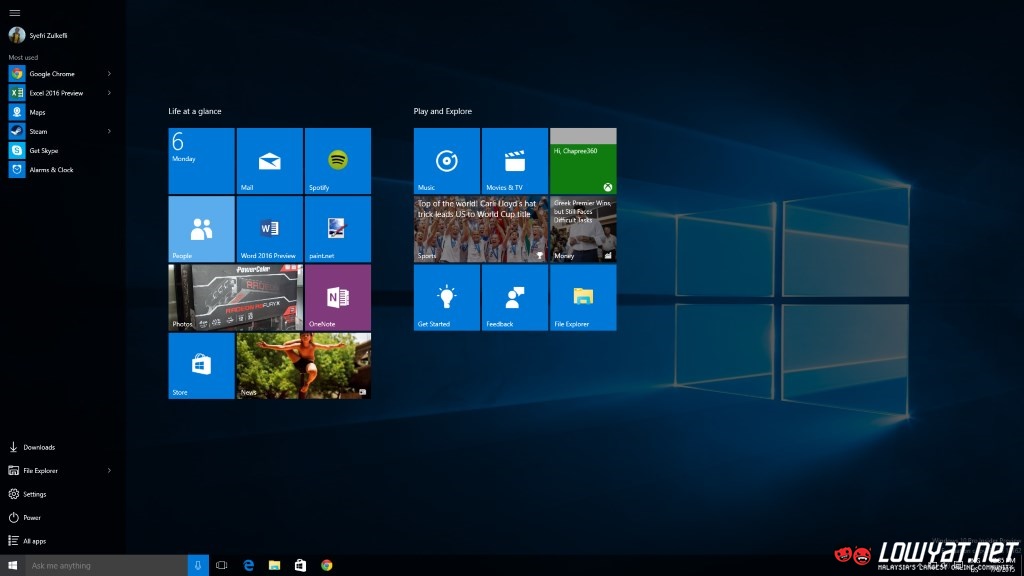Select Settings in the Start menu

click(x=34, y=494)
